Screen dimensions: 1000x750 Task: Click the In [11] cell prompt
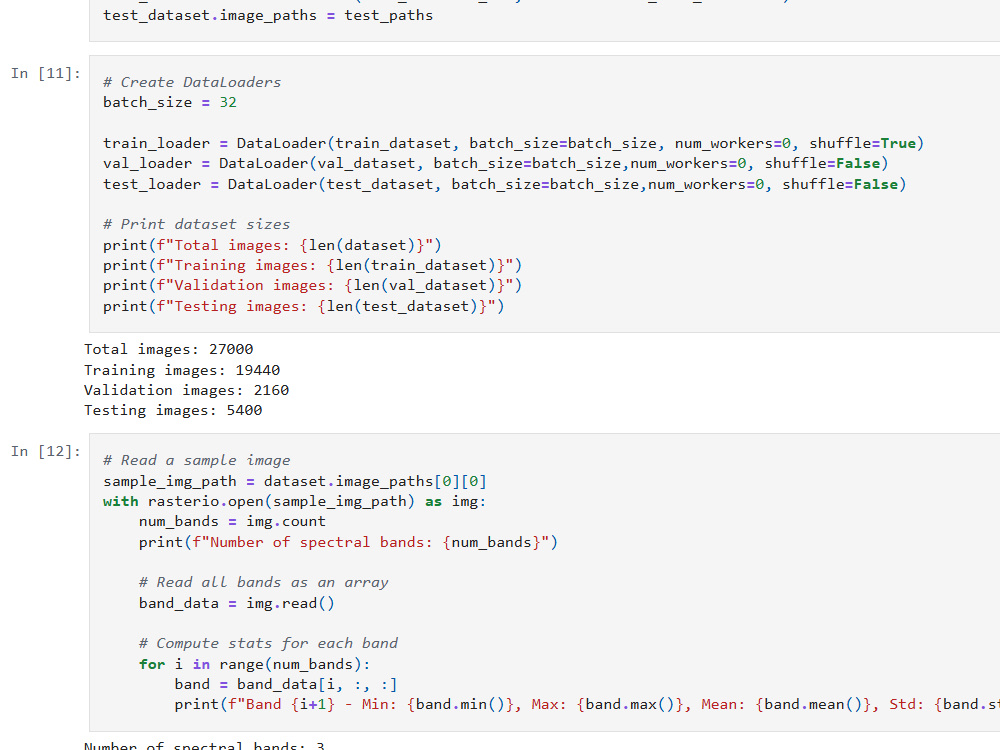pyautogui.click(x=46, y=73)
